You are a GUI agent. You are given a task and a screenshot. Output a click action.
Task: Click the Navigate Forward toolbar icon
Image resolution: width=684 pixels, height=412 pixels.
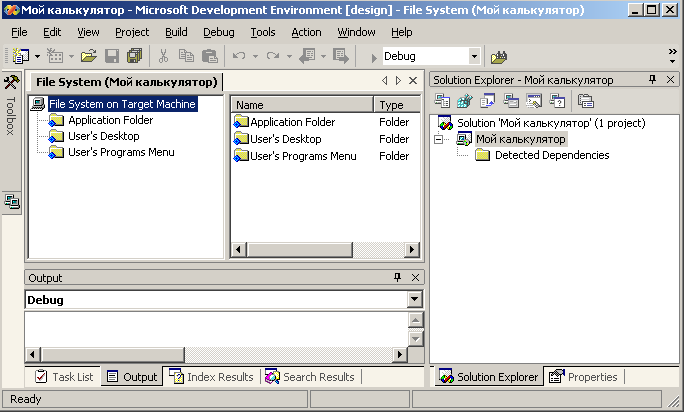tap(341, 56)
